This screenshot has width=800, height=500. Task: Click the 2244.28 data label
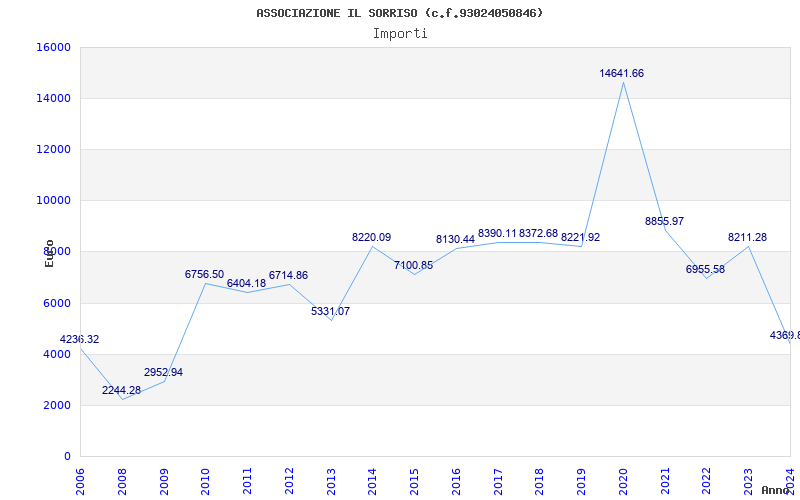click(x=121, y=390)
